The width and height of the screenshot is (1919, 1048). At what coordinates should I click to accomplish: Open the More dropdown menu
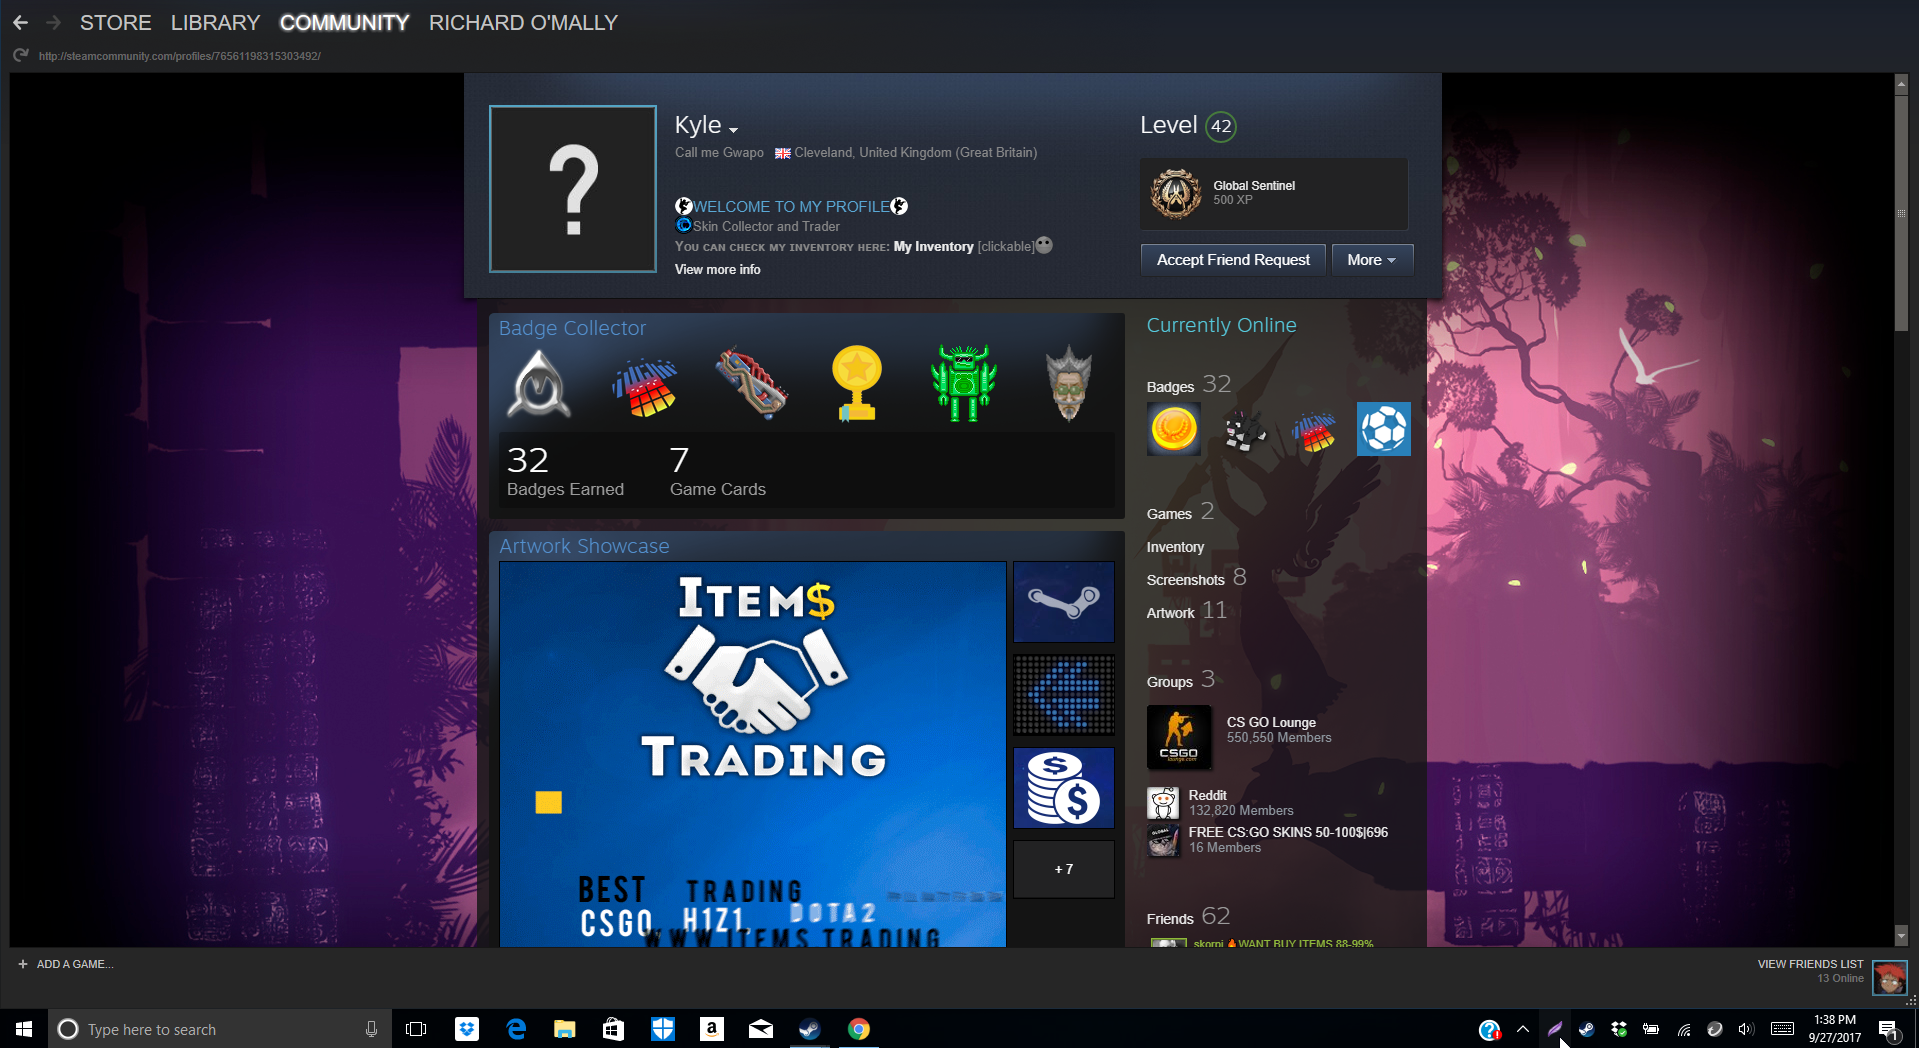coord(1371,260)
